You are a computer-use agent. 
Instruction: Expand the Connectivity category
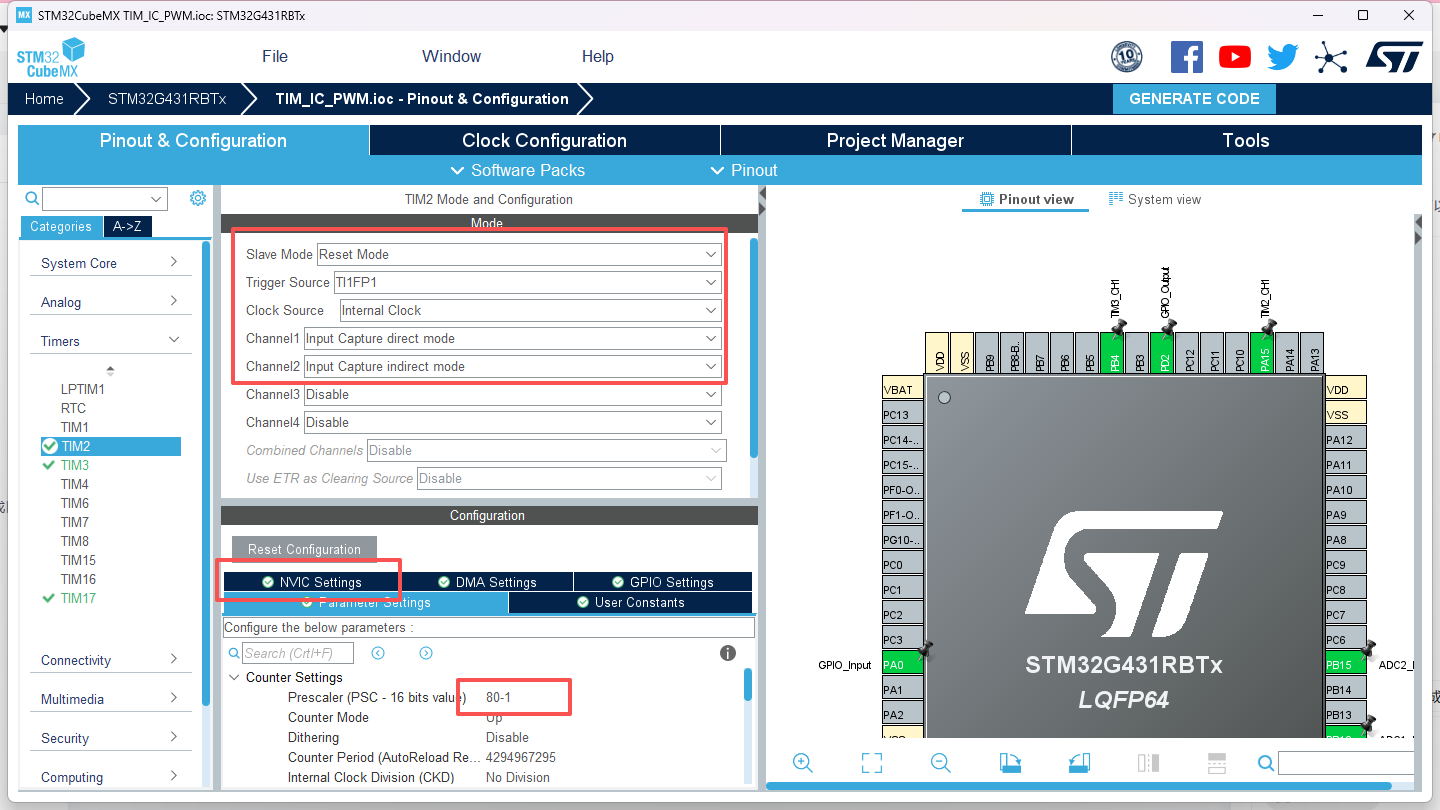(x=110, y=660)
